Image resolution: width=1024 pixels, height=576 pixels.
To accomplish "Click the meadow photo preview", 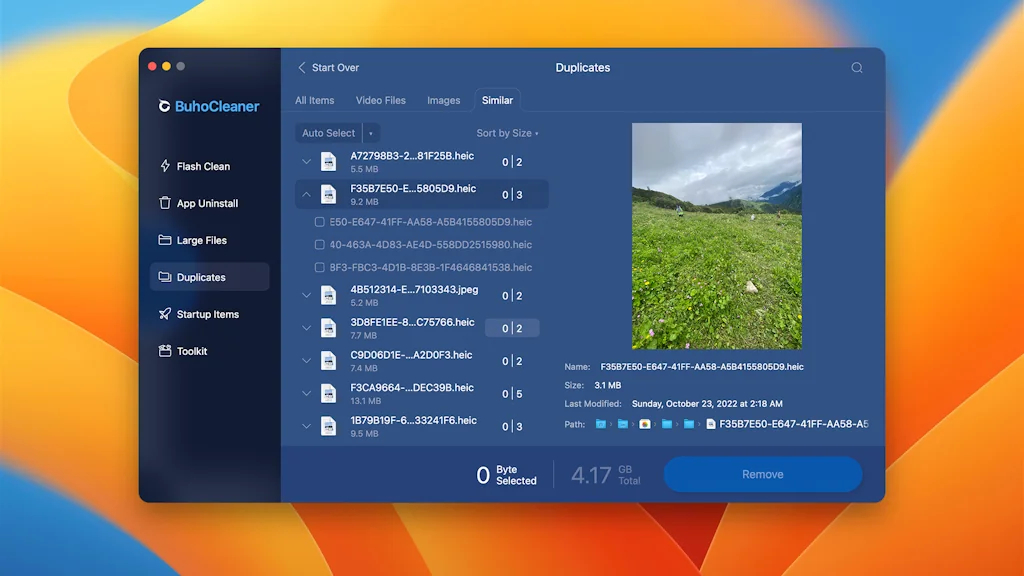I will 716,236.
